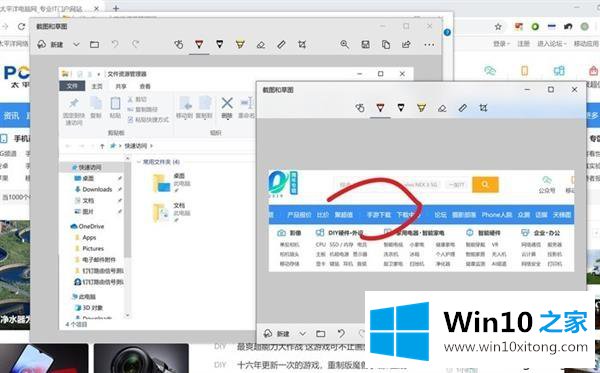This screenshot has width=600, height=373.
Task: Switch to 查看 tab in File Explorer
Action: (x=145, y=86)
